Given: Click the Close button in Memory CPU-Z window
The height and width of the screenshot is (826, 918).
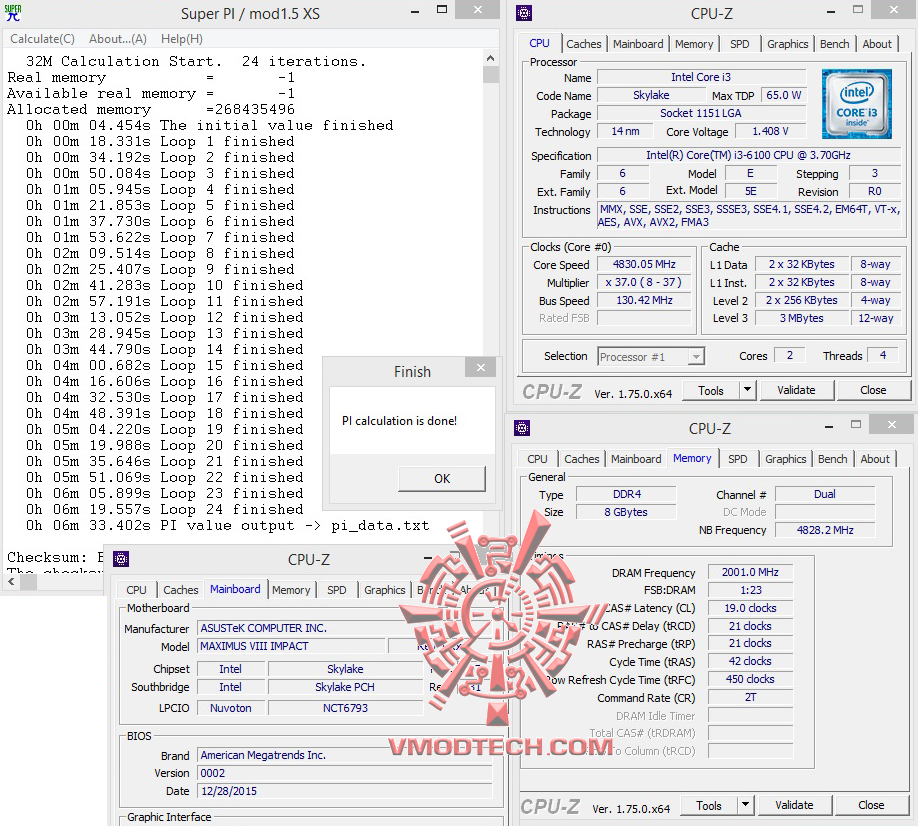Looking at the screenshot, I should click(871, 805).
